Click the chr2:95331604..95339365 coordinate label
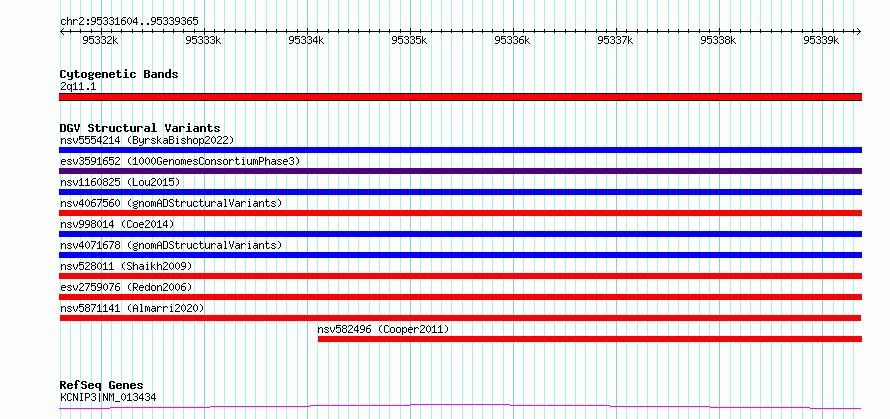 (x=129, y=21)
